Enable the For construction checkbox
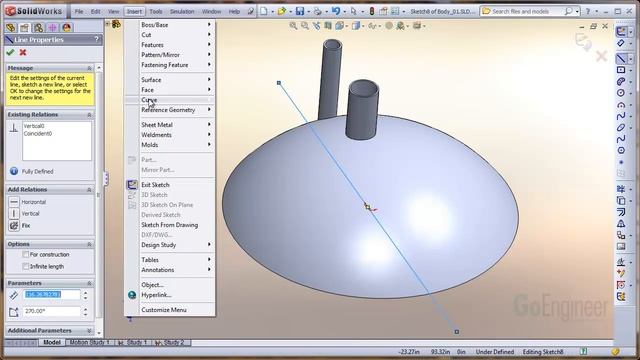 26,254
